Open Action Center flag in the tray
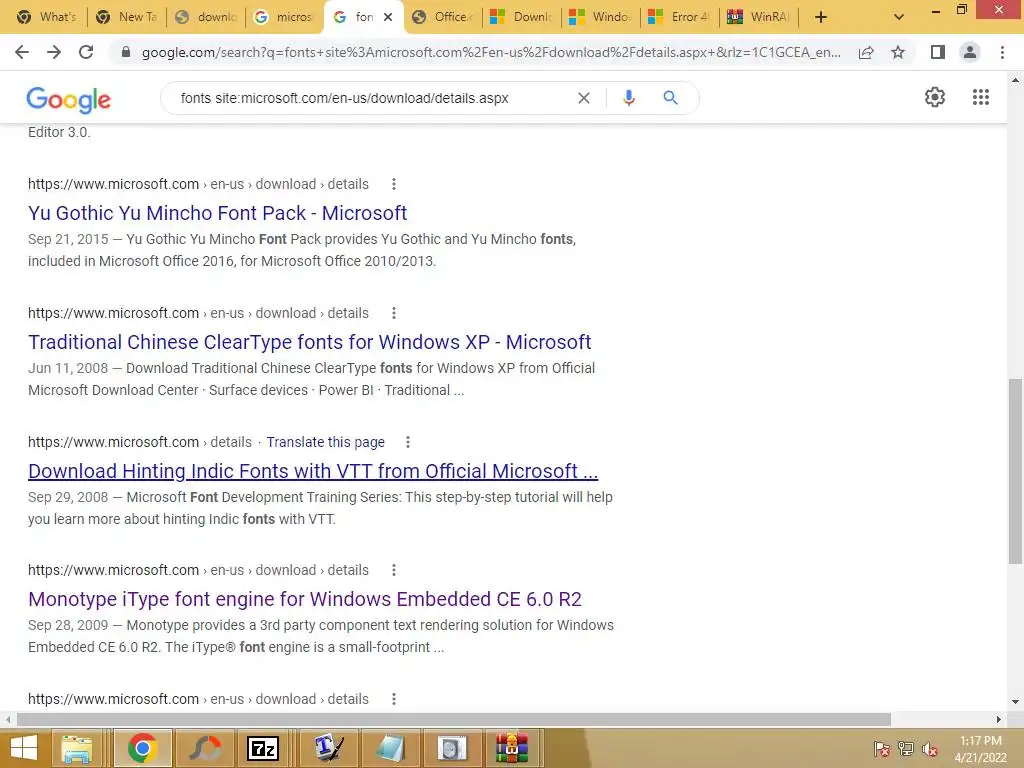The width and height of the screenshot is (1024, 768). 882,749
